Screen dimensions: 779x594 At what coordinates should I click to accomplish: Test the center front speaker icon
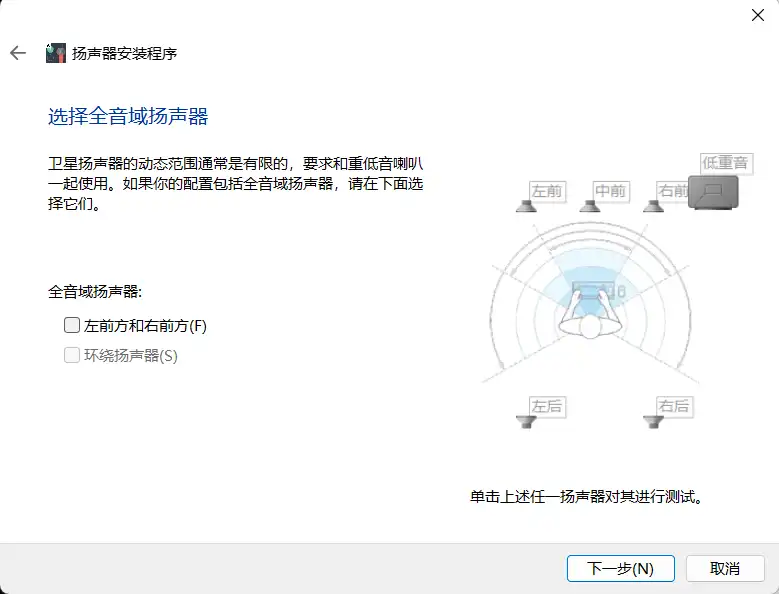pyautogui.click(x=590, y=206)
